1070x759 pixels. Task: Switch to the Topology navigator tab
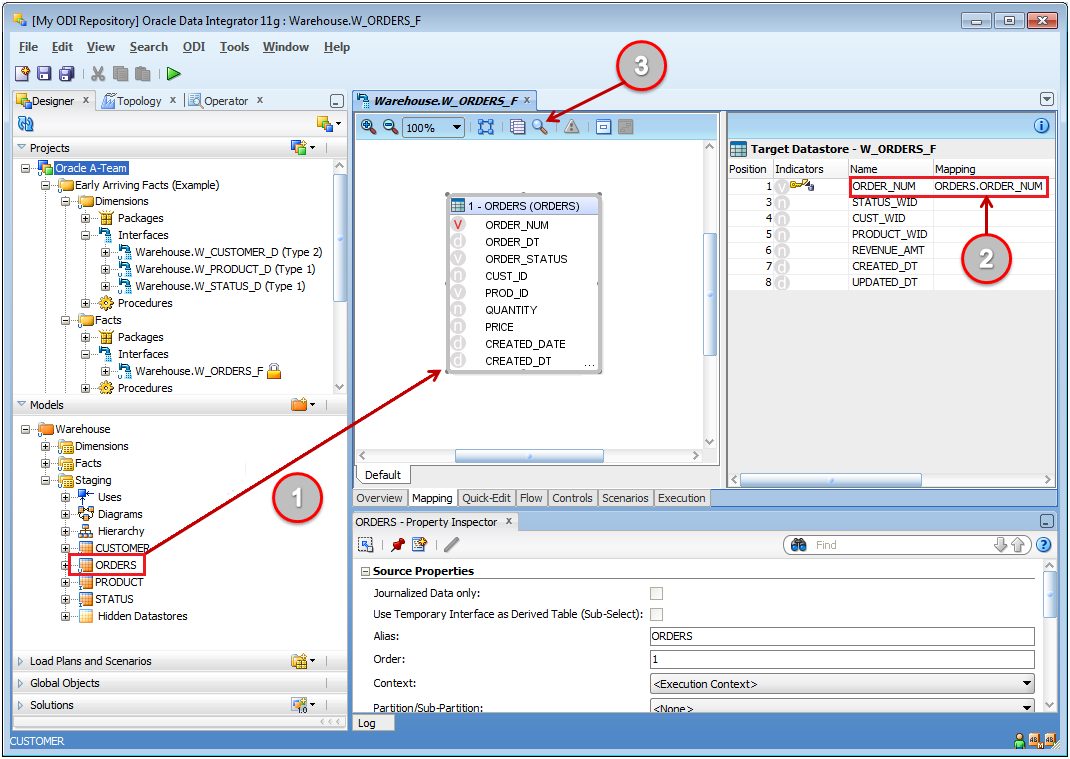pos(138,101)
